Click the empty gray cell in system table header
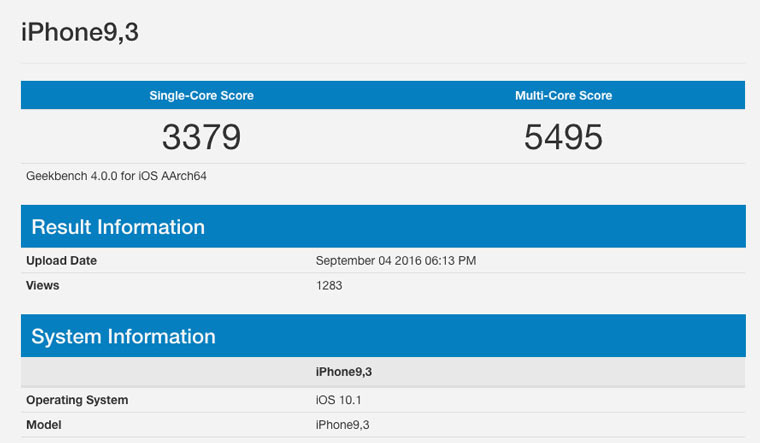 (x=165, y=372)
